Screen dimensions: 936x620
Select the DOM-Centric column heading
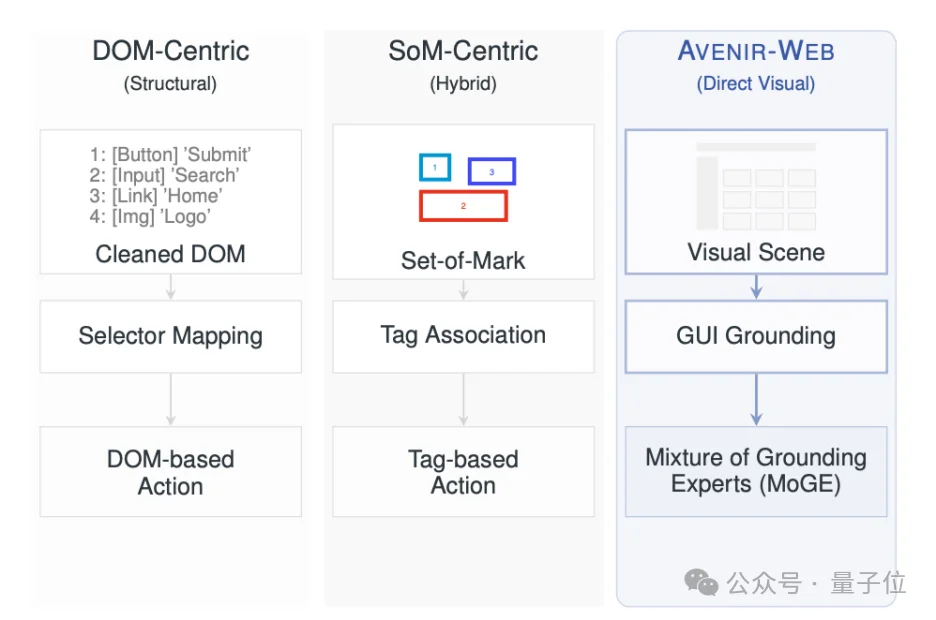coord(170,51)
